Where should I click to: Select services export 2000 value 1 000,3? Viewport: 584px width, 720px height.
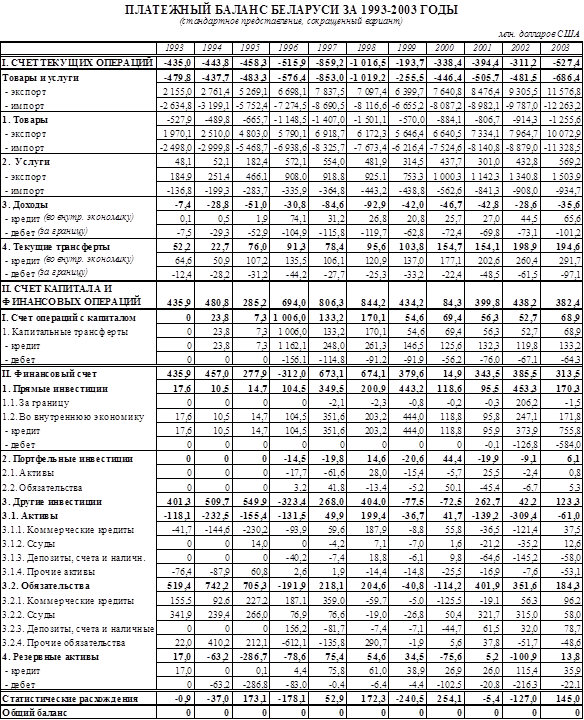(447, 177)
